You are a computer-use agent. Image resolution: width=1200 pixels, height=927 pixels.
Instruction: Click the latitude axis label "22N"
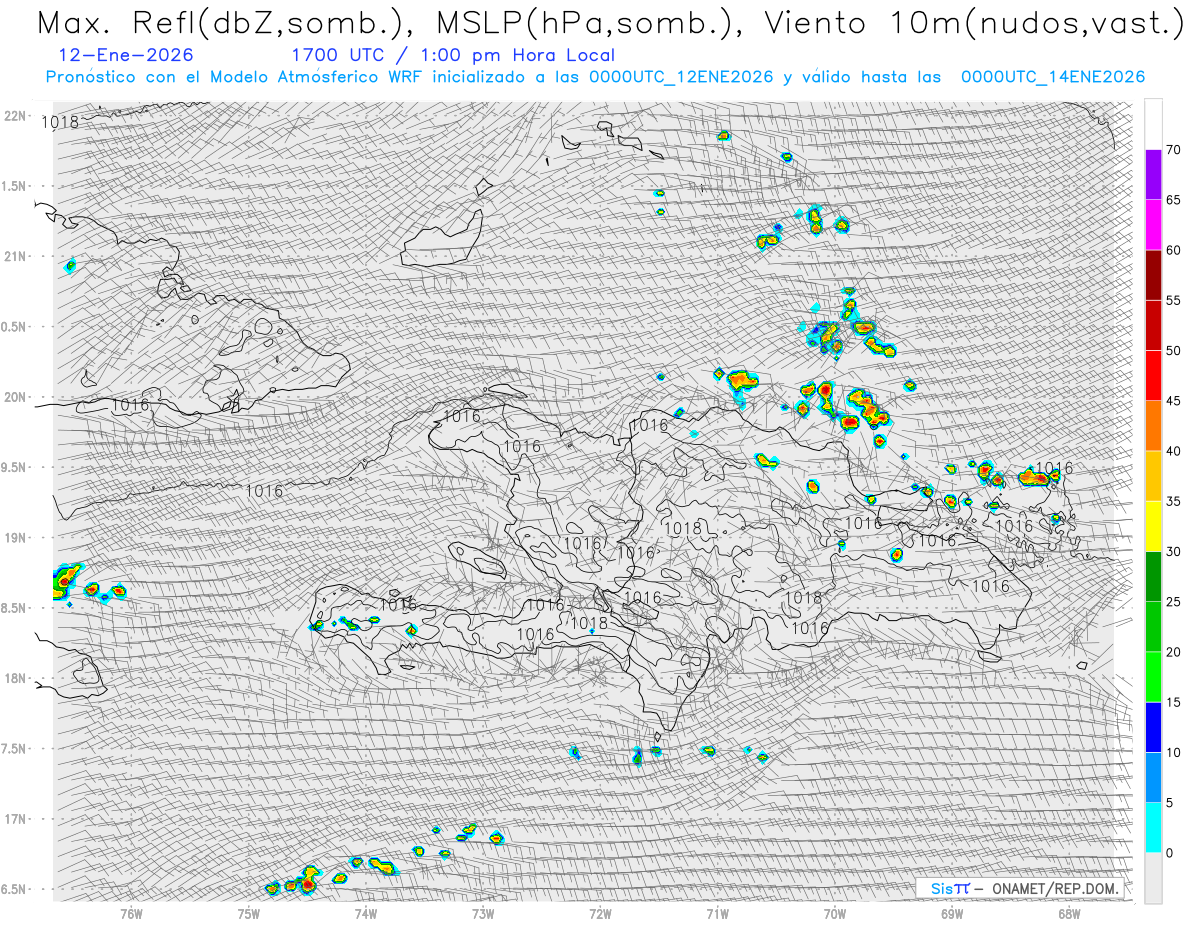click(15, 116)
